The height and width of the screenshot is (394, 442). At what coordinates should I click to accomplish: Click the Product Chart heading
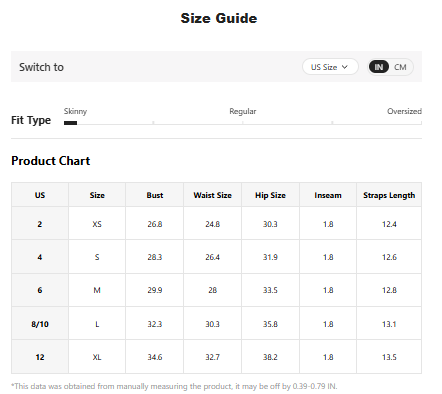[x=51, y=161]
